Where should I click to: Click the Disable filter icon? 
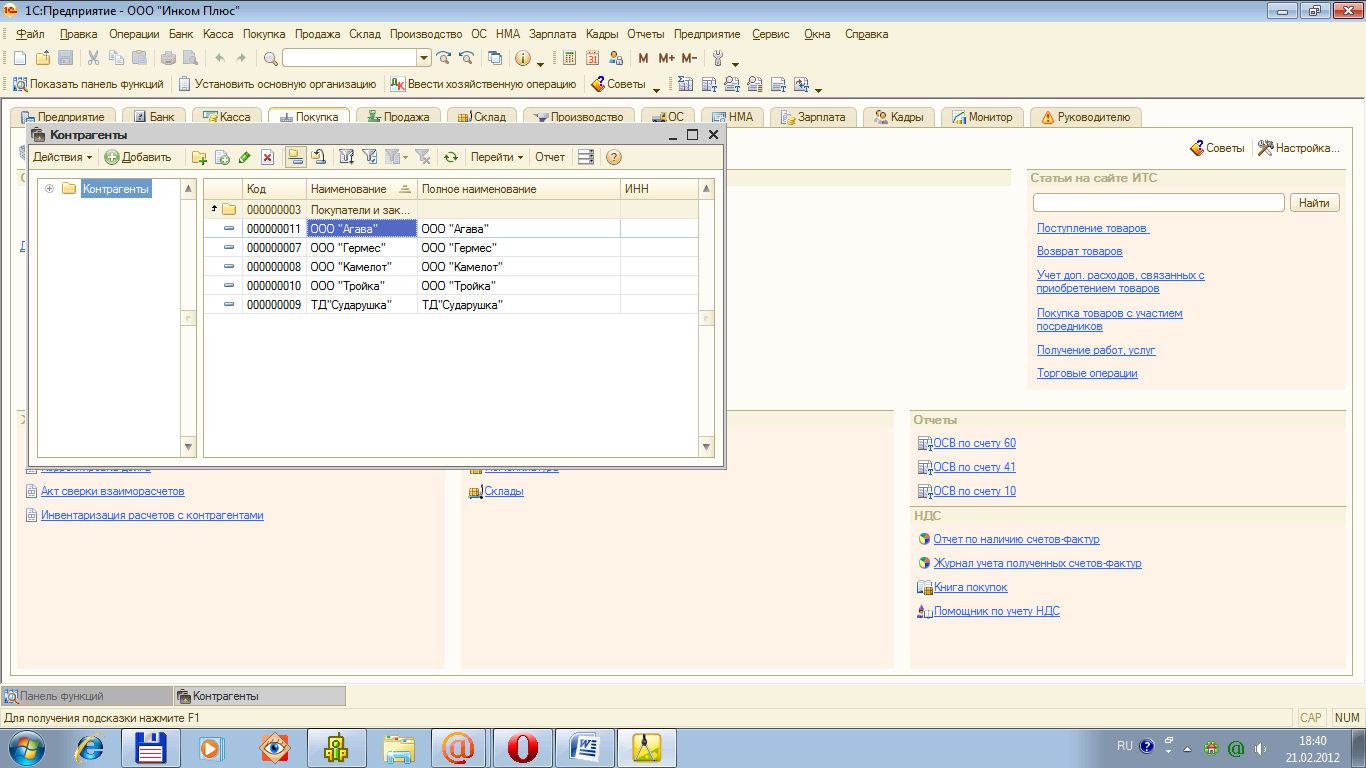422,157
